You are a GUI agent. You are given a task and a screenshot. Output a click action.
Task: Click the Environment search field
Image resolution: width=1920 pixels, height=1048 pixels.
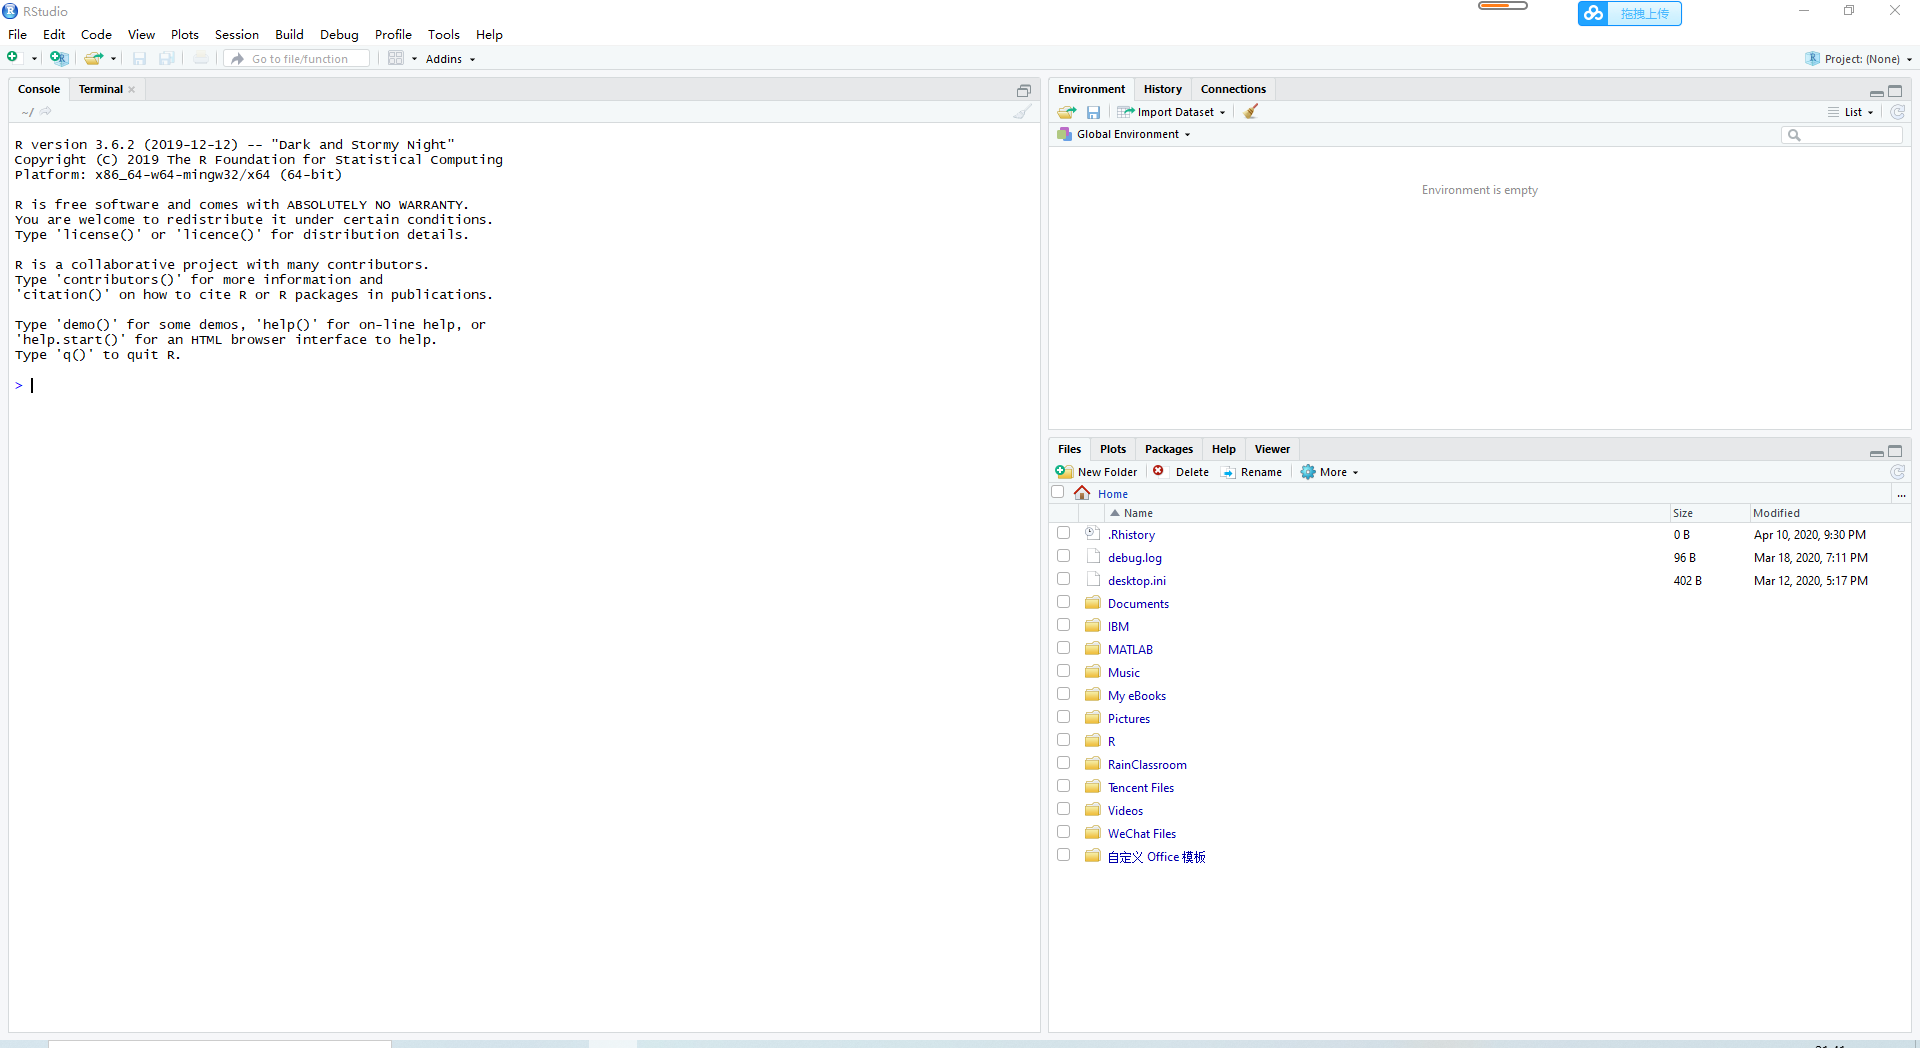click(1842, 135)
